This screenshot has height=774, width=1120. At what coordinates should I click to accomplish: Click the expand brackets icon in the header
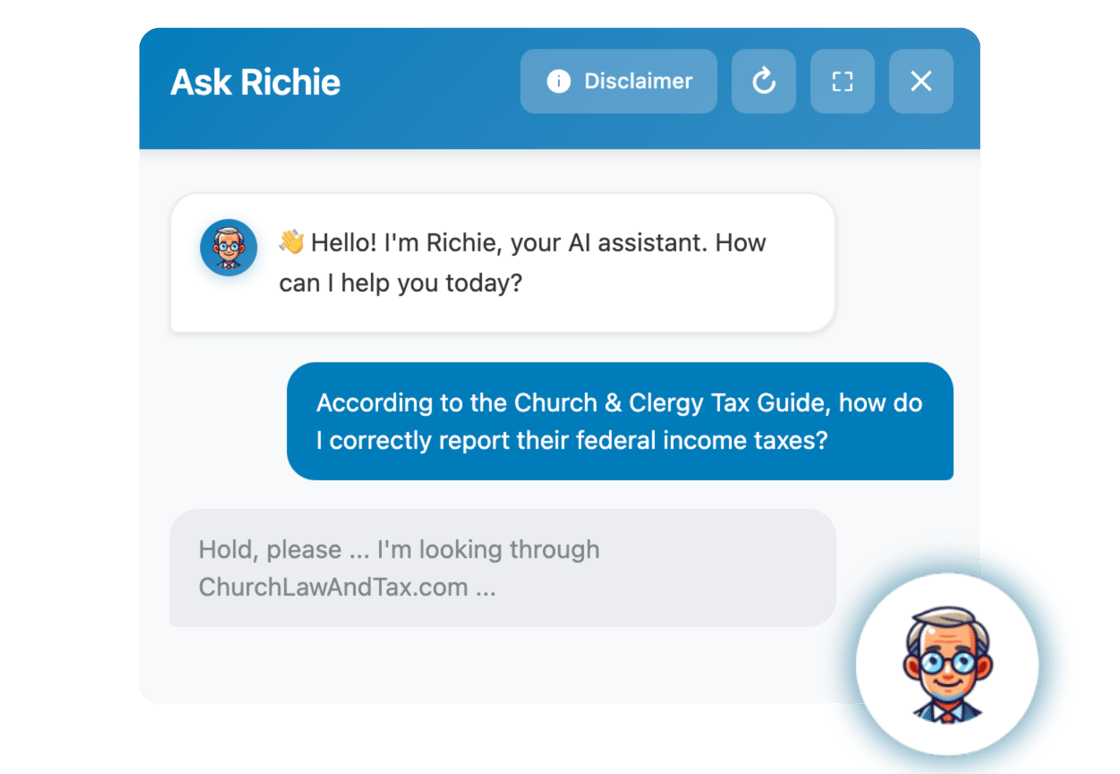pos(842,82)
